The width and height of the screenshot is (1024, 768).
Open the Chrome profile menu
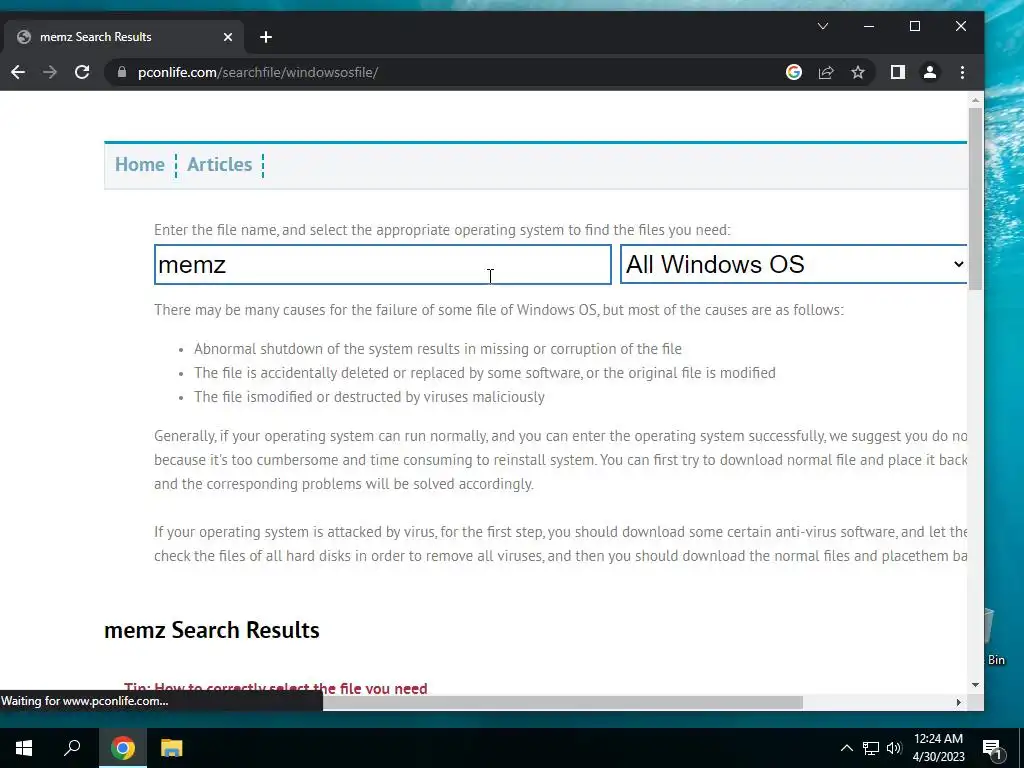930,72
